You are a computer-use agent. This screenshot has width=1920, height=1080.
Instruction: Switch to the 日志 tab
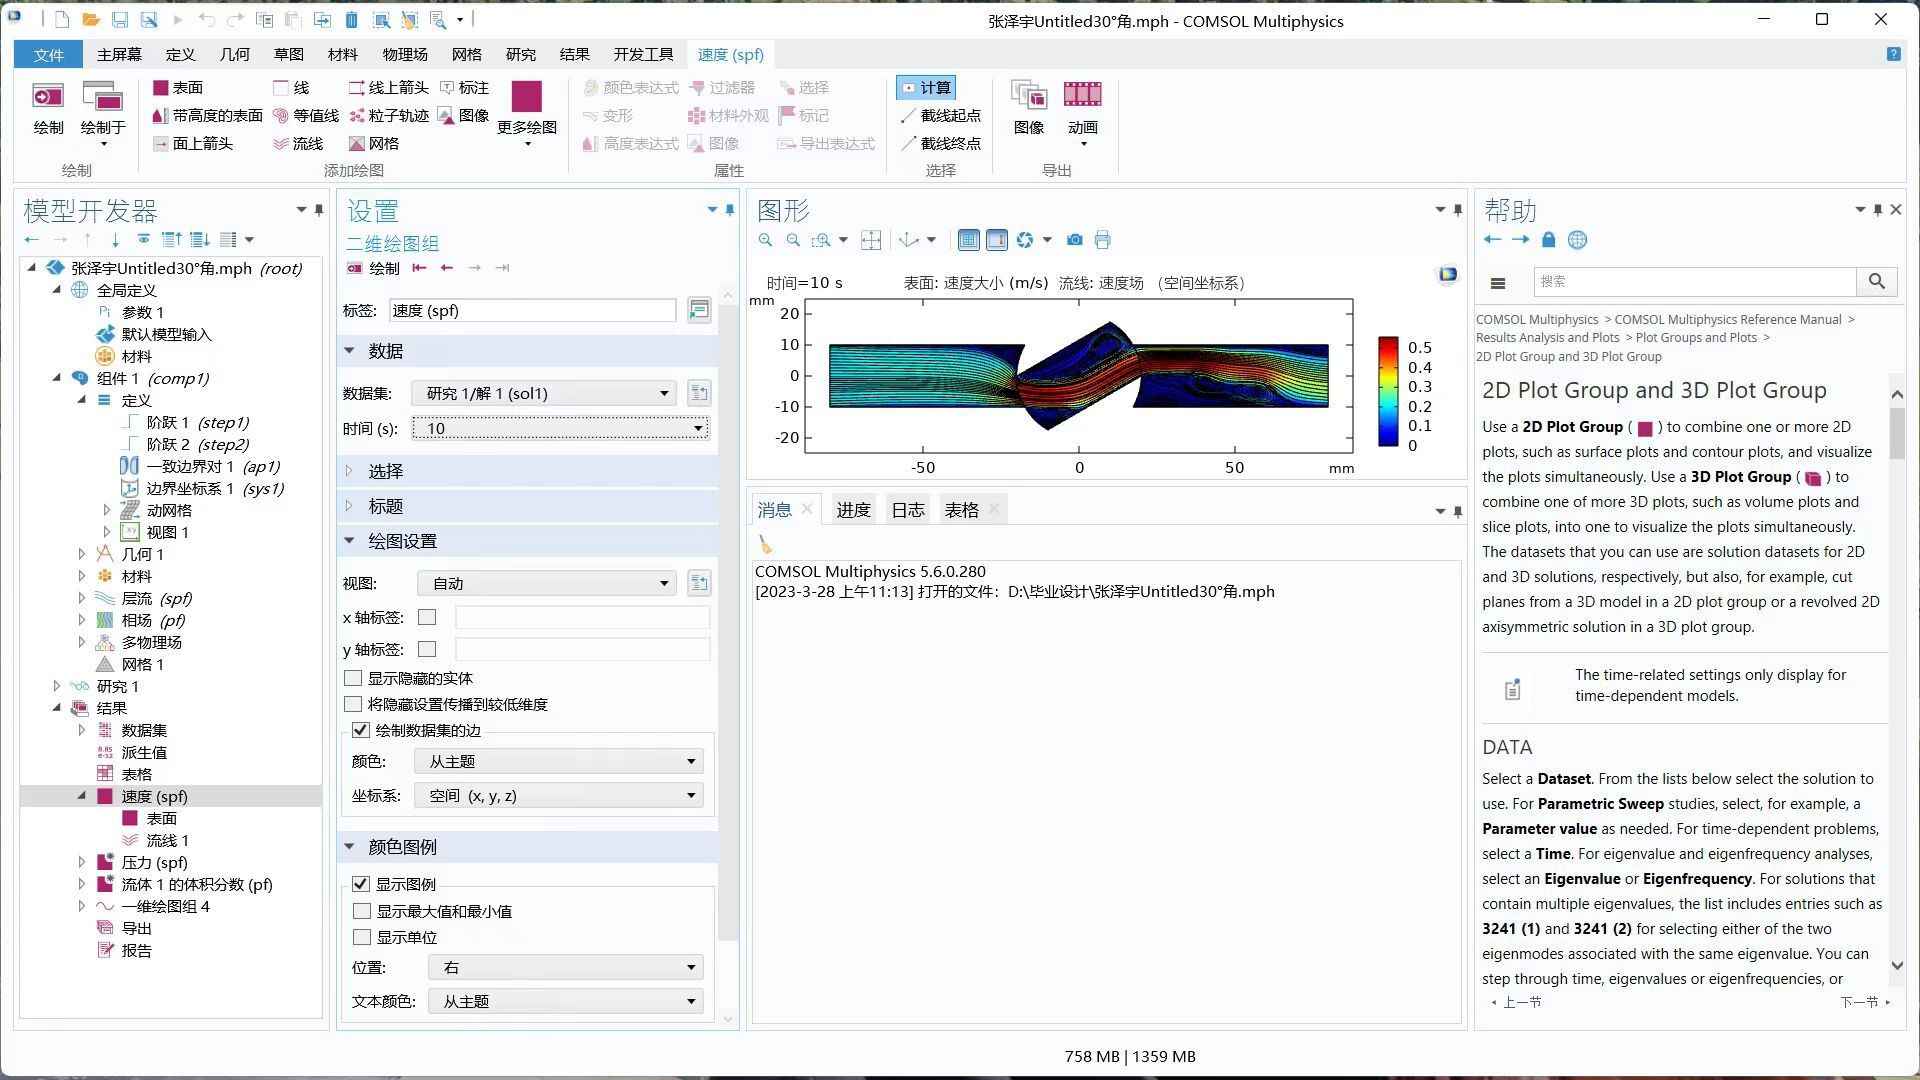tap(907, 510)
